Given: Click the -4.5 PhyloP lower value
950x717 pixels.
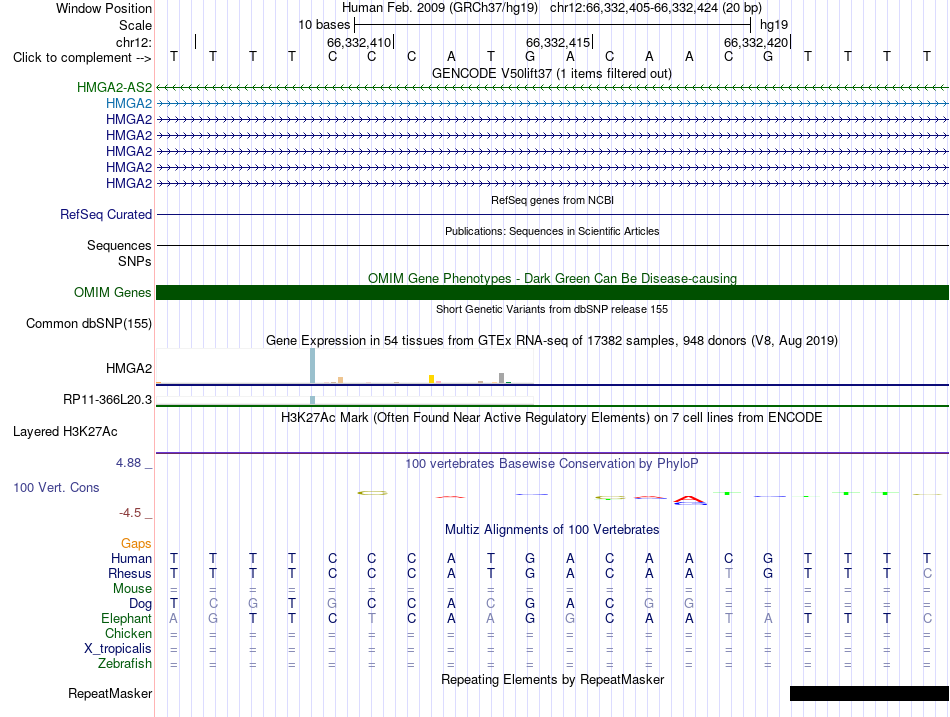Looking at the screenshot, I should click(x=130, y=513).
